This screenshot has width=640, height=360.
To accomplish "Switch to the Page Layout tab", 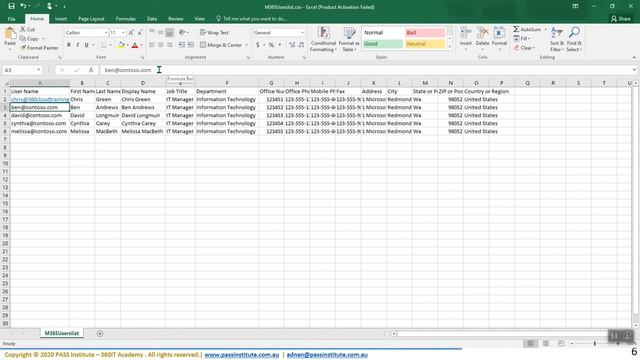I will pos(91,19).
